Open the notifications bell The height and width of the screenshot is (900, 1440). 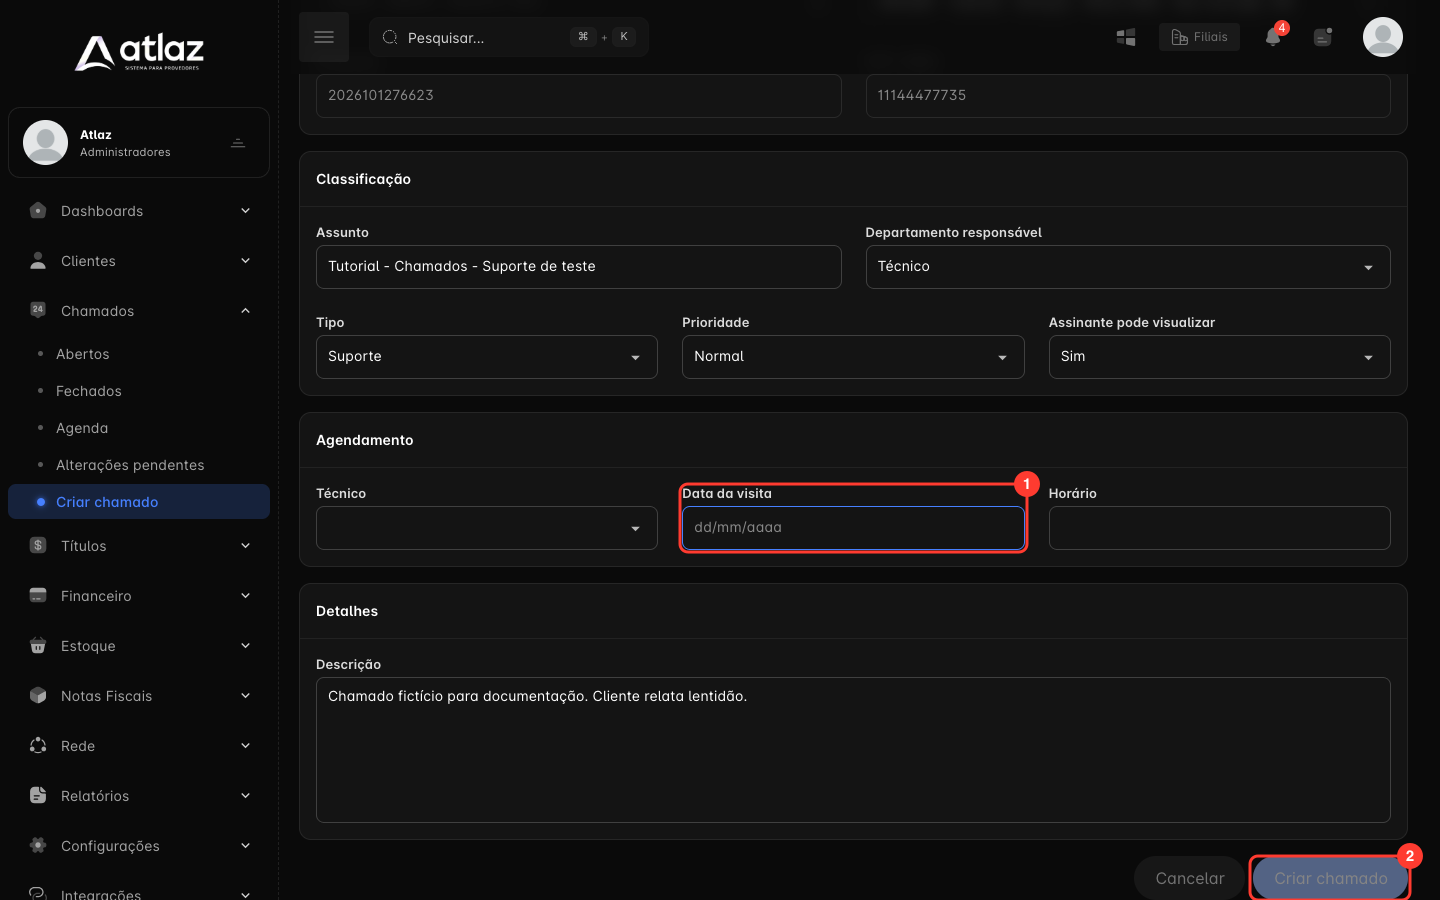click(1273, 37)
